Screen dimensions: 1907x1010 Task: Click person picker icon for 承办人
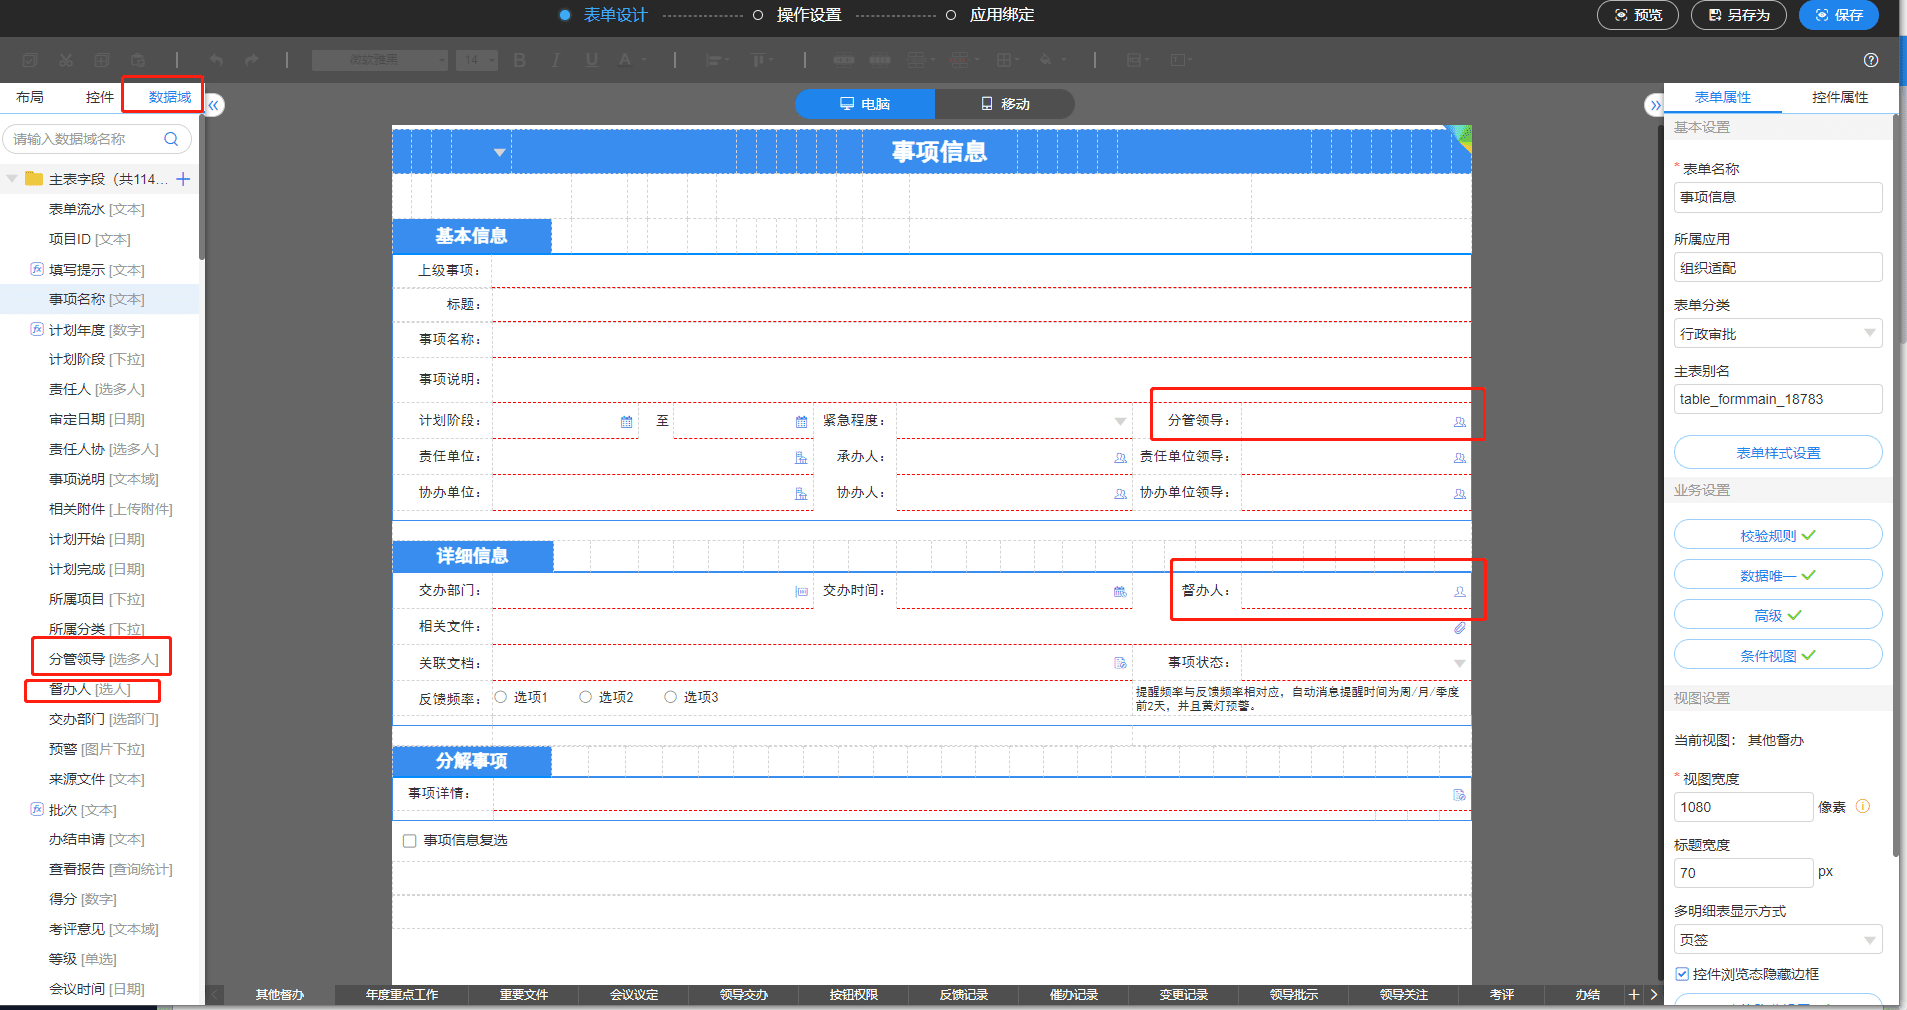tap(1120, 458)
